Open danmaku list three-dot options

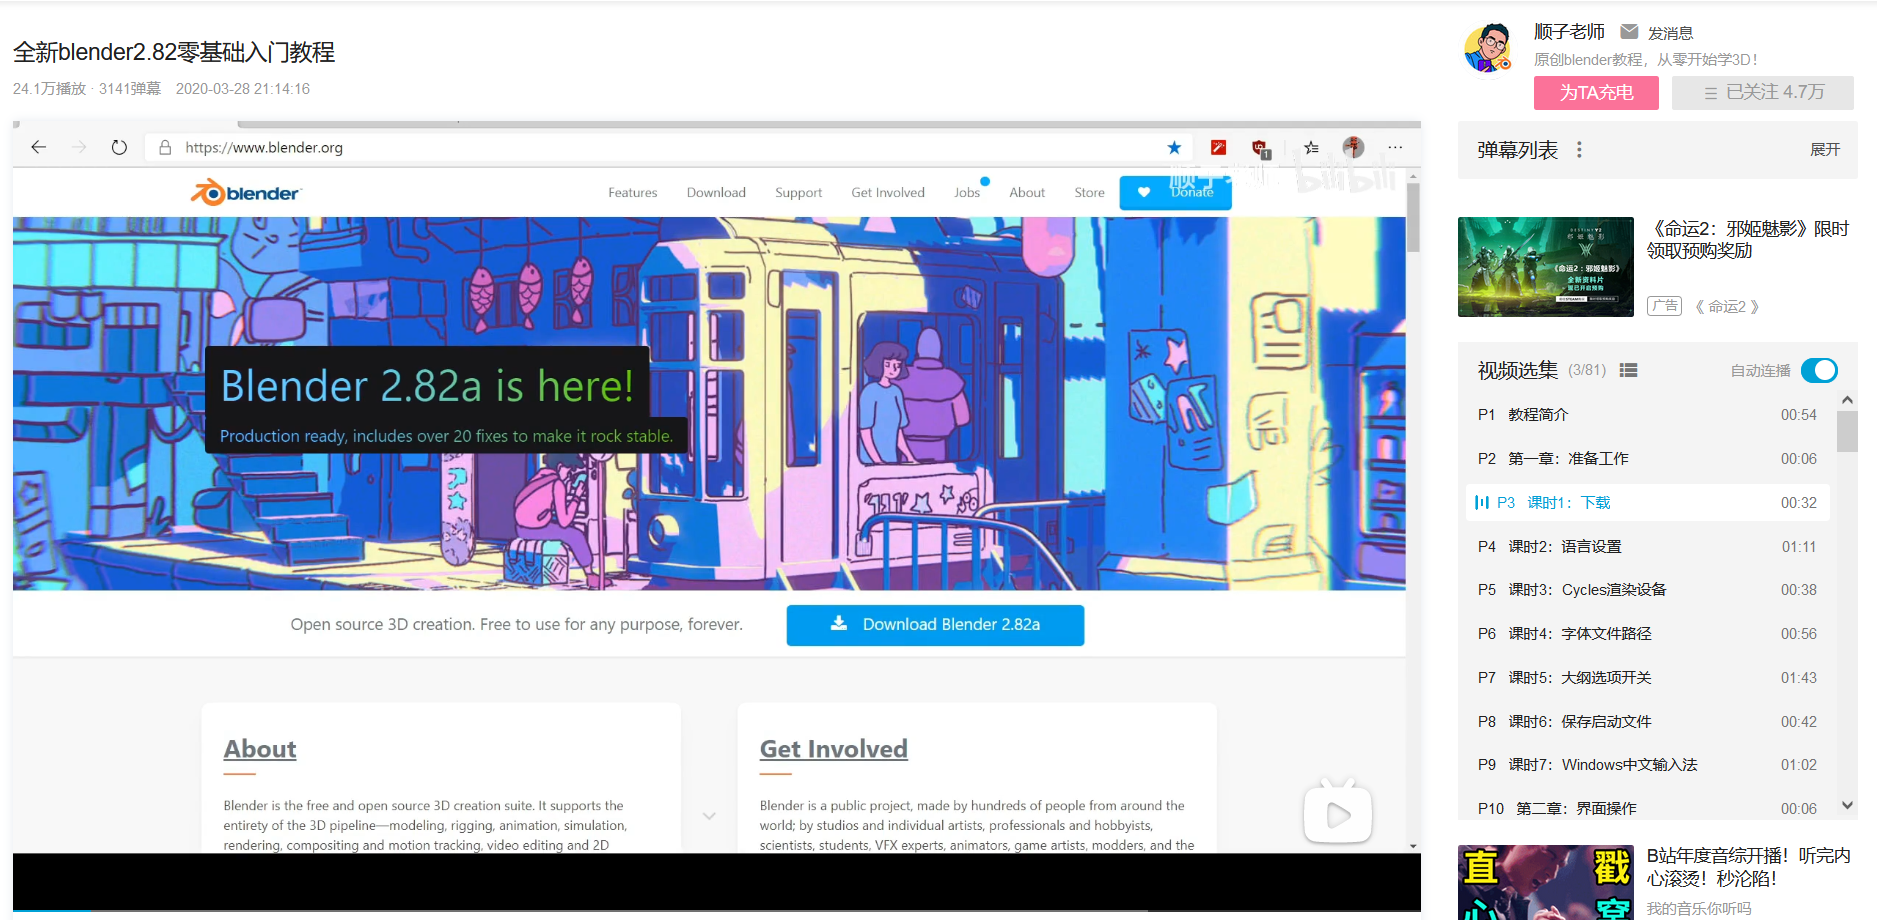[1579, 150]
